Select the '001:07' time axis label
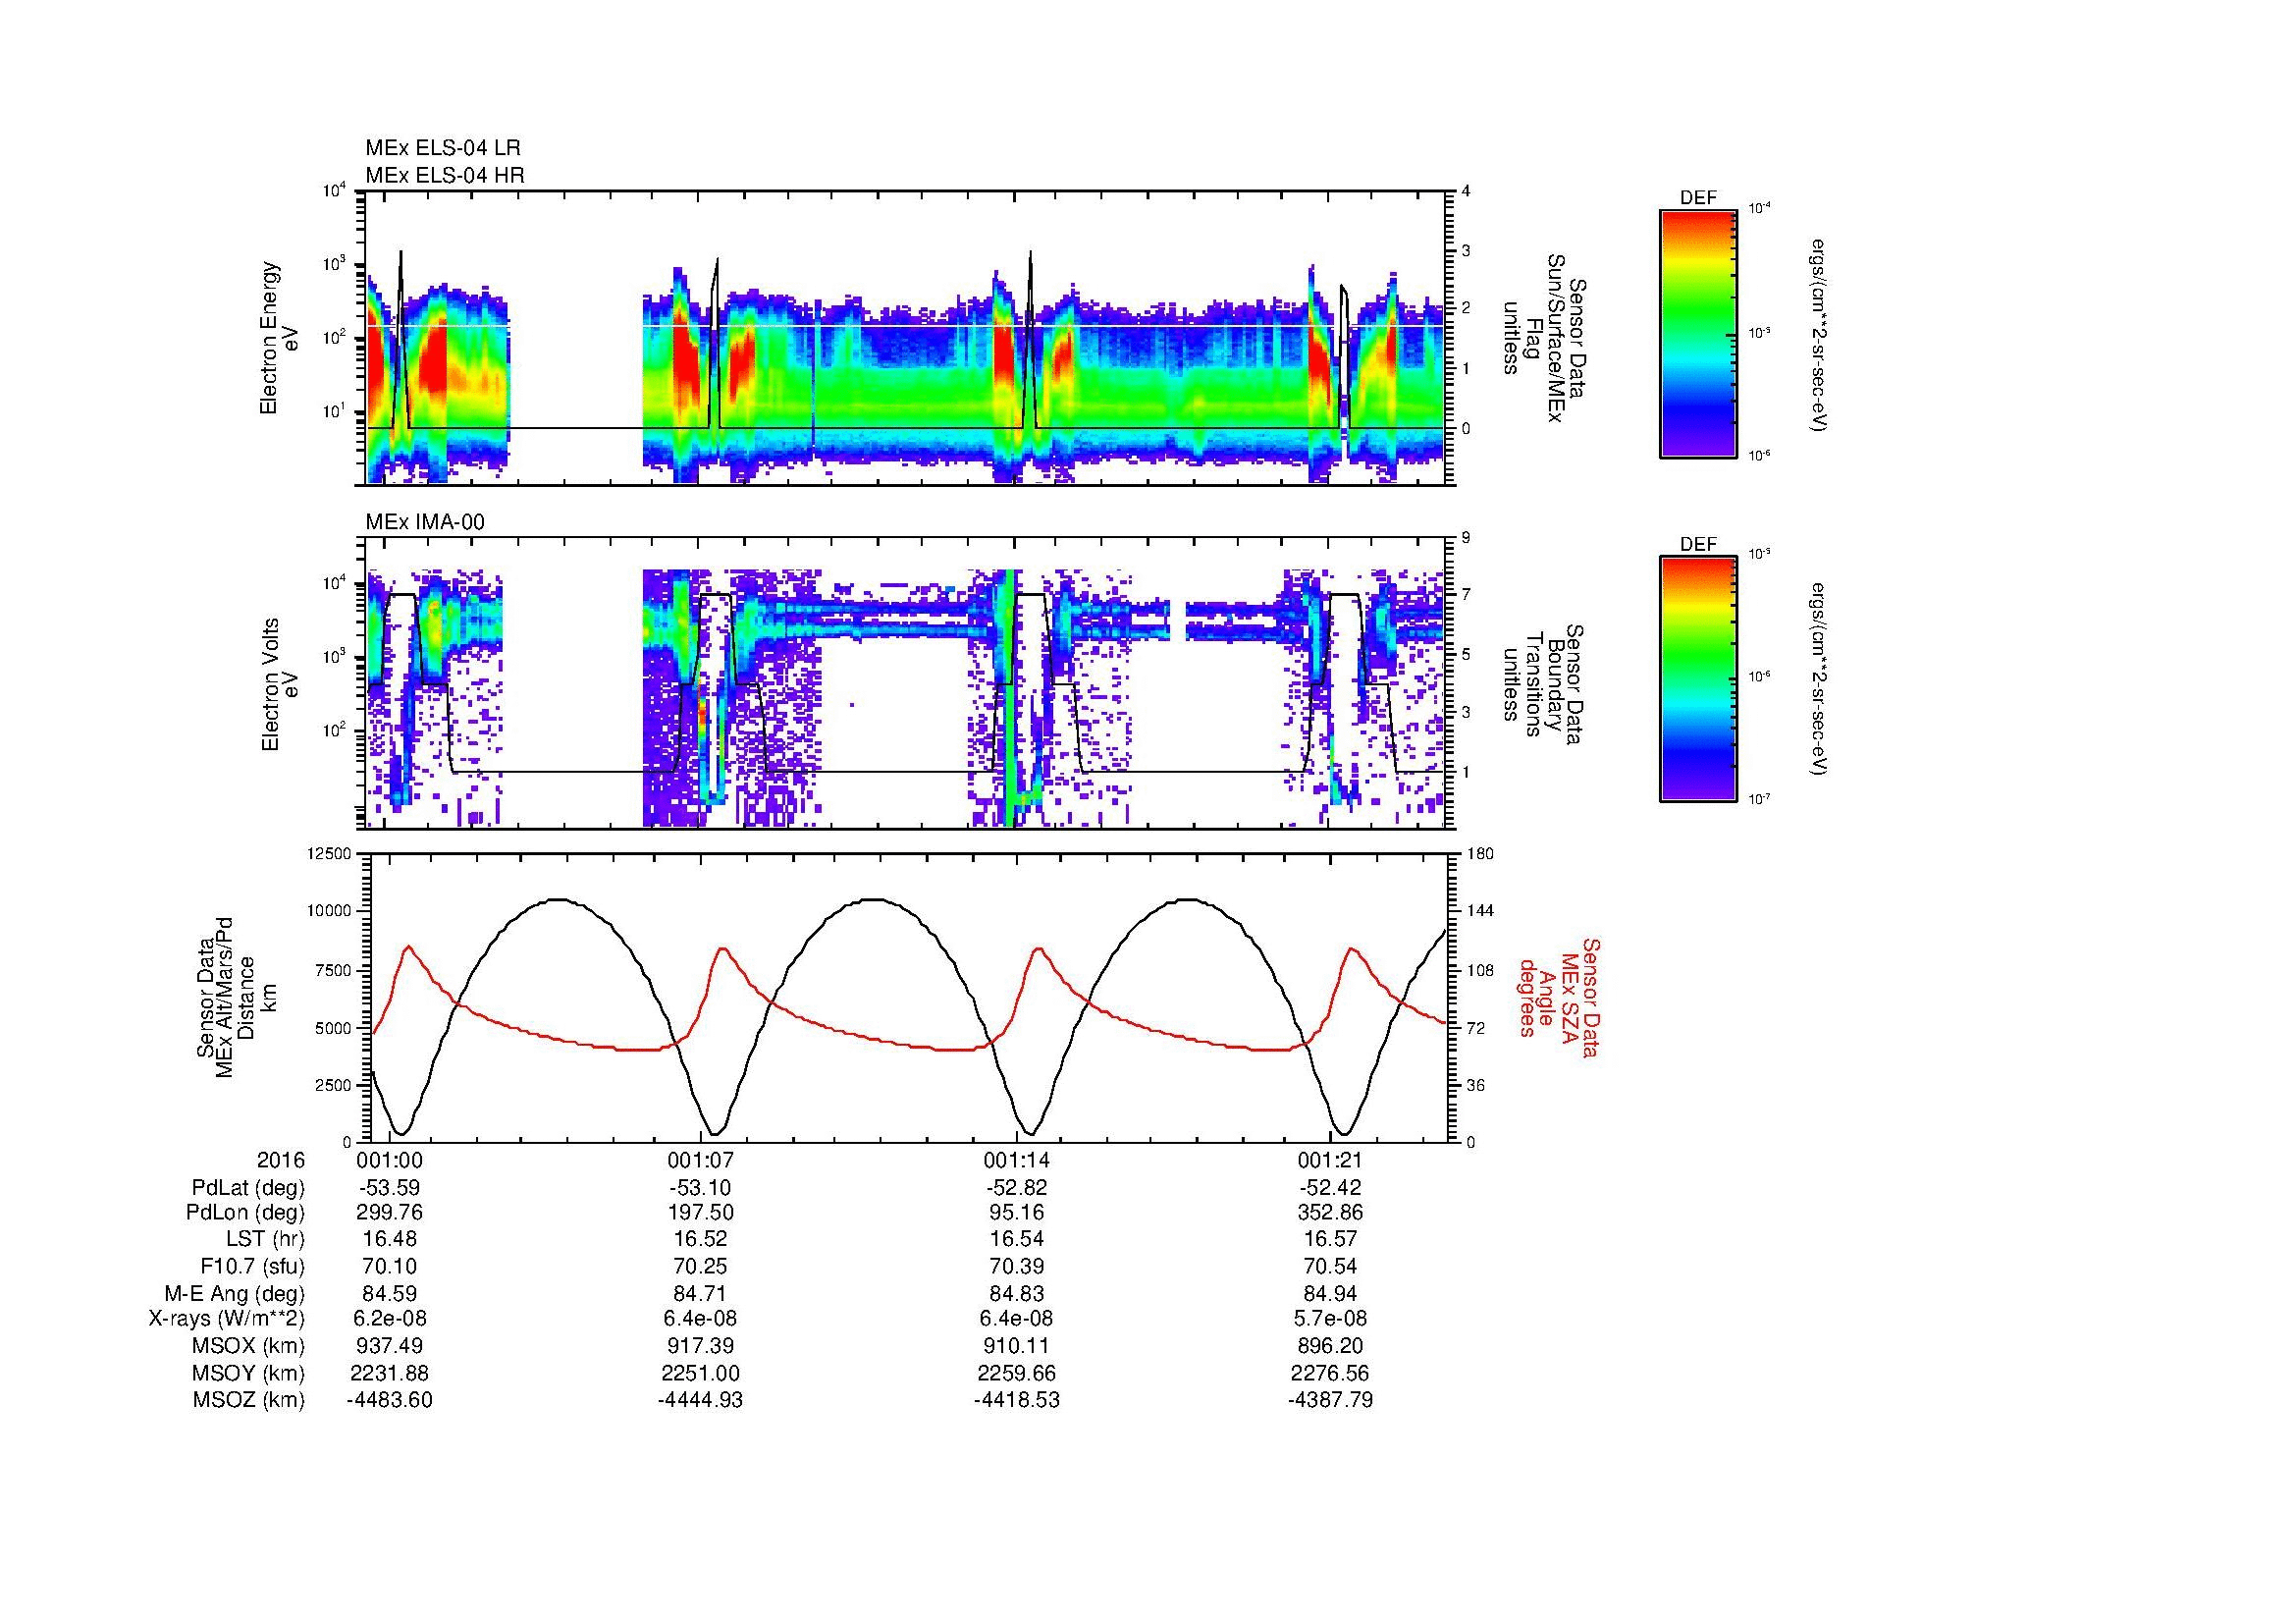Image resolution: width=2296 pixels, height=1623 pixels. tap(701, 1161)
